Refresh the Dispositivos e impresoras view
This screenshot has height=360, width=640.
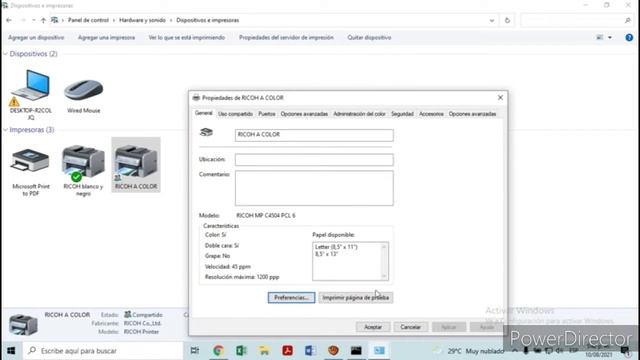[x=507, y=20]
